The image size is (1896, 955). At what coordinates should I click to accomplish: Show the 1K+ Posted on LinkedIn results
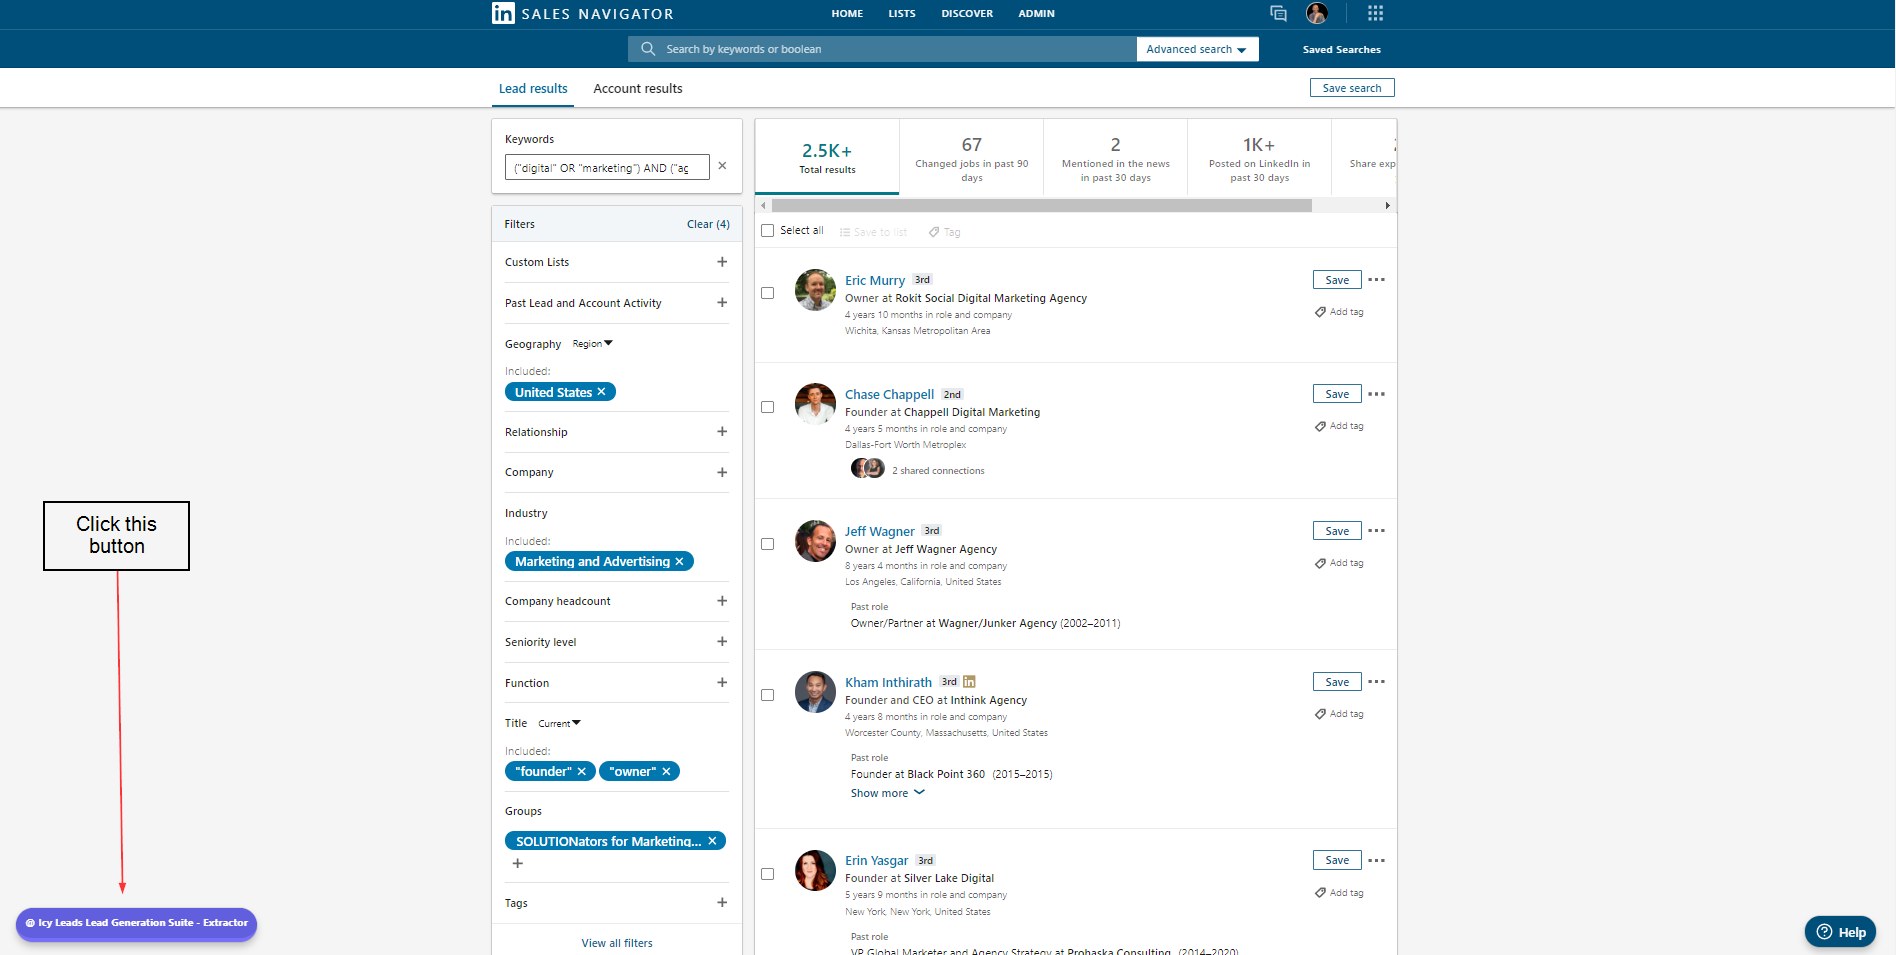coord(1259,158)
